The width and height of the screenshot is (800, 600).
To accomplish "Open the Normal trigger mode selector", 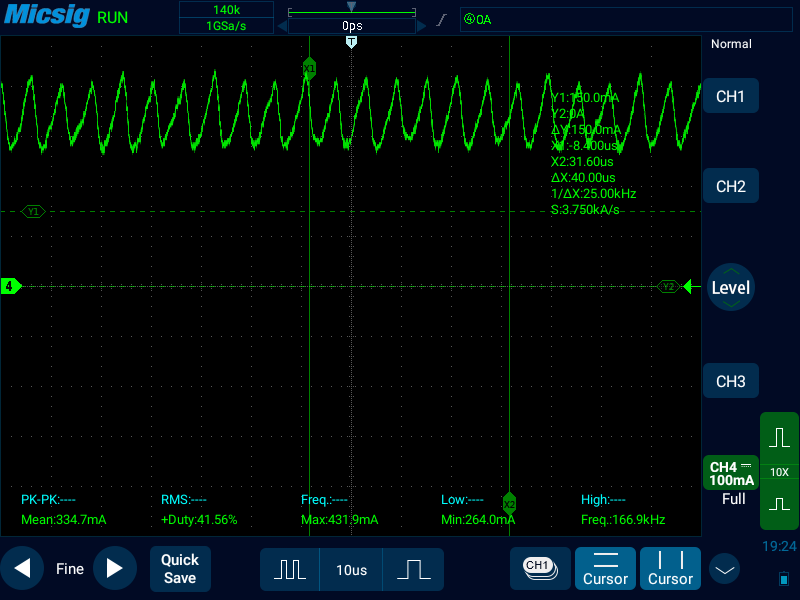I will 731,44.
